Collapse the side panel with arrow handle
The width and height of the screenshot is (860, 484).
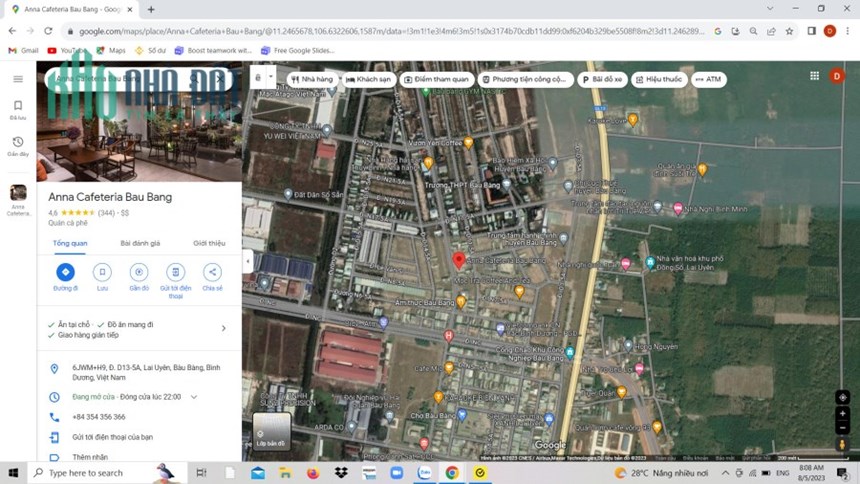[247, 261]
